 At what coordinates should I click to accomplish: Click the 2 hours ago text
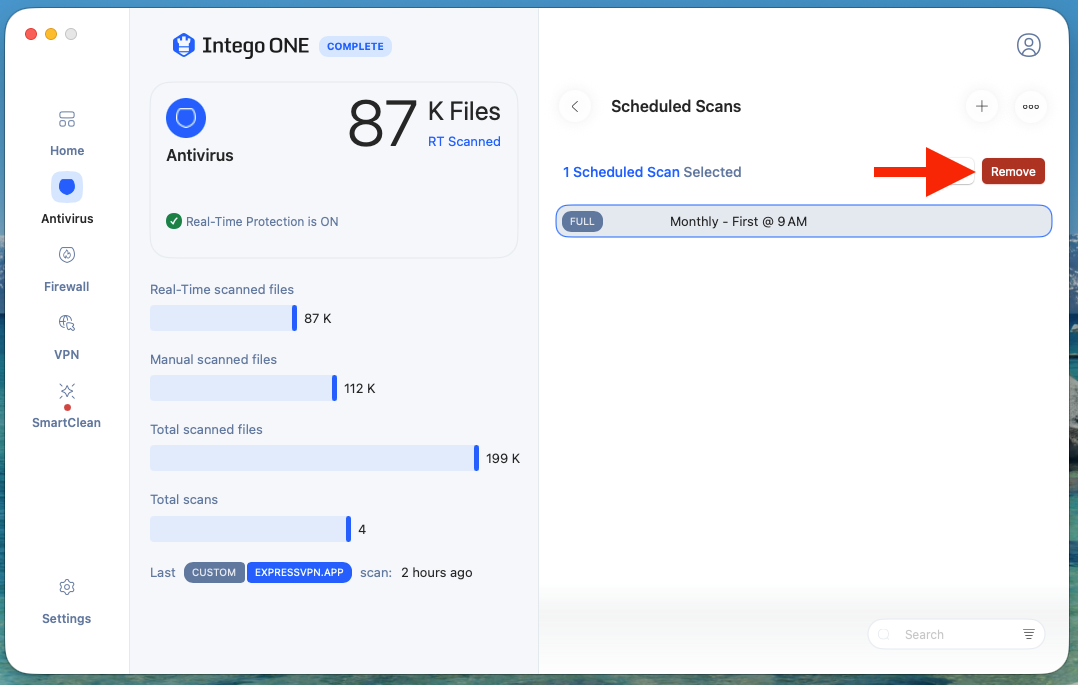[437, 572]
